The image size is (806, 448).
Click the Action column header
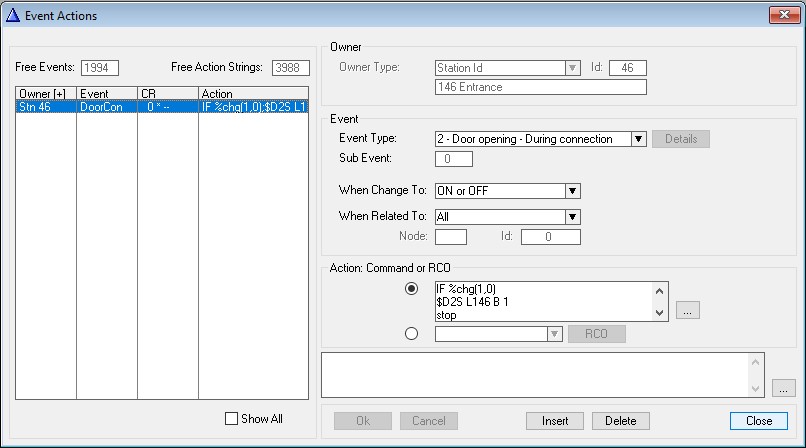point(253,94)
